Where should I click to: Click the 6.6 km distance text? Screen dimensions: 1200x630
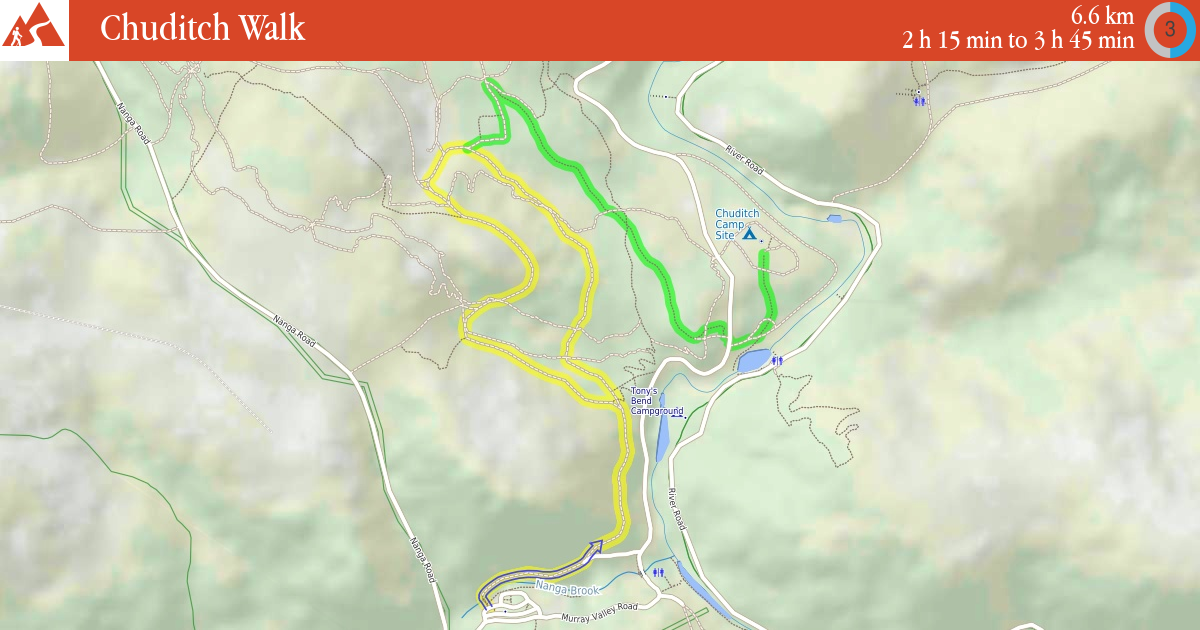pyautogui.click(x=1102, y=15)
